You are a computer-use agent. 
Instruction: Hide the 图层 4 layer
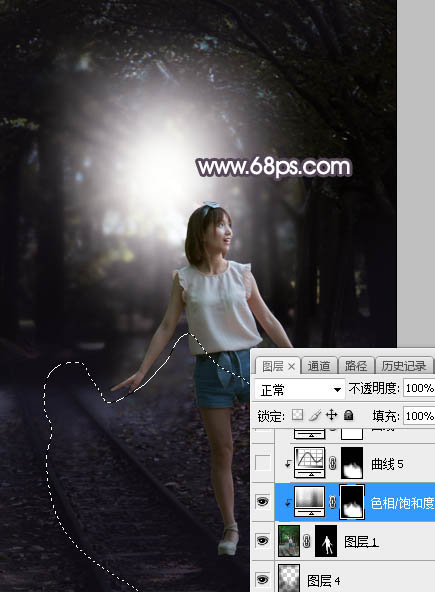(x=262, y=579)
